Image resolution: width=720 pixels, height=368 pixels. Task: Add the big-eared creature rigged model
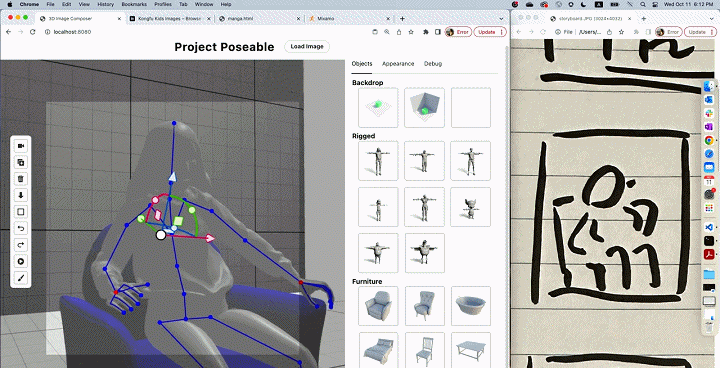[471, 207]
